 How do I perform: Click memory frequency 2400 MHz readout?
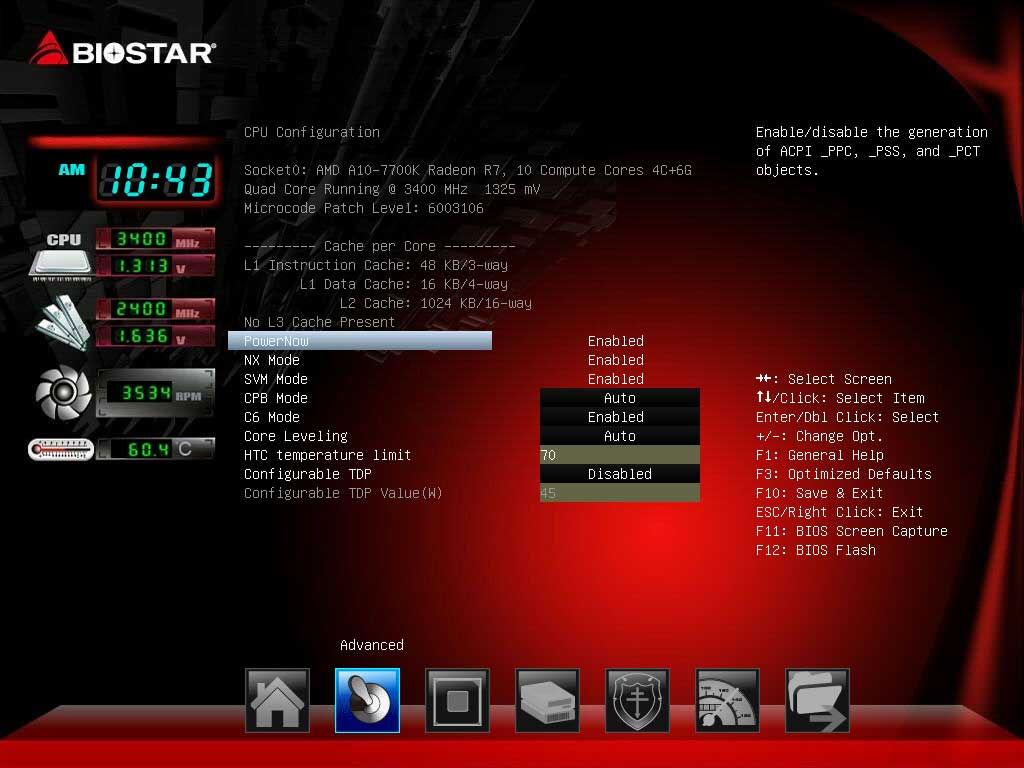[155, 309]
